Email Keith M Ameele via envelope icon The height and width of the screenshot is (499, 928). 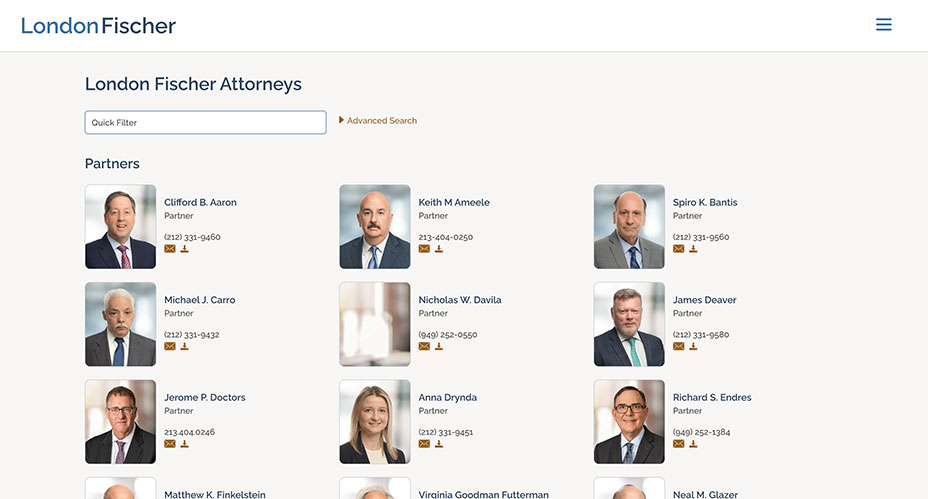pos(424,249)
